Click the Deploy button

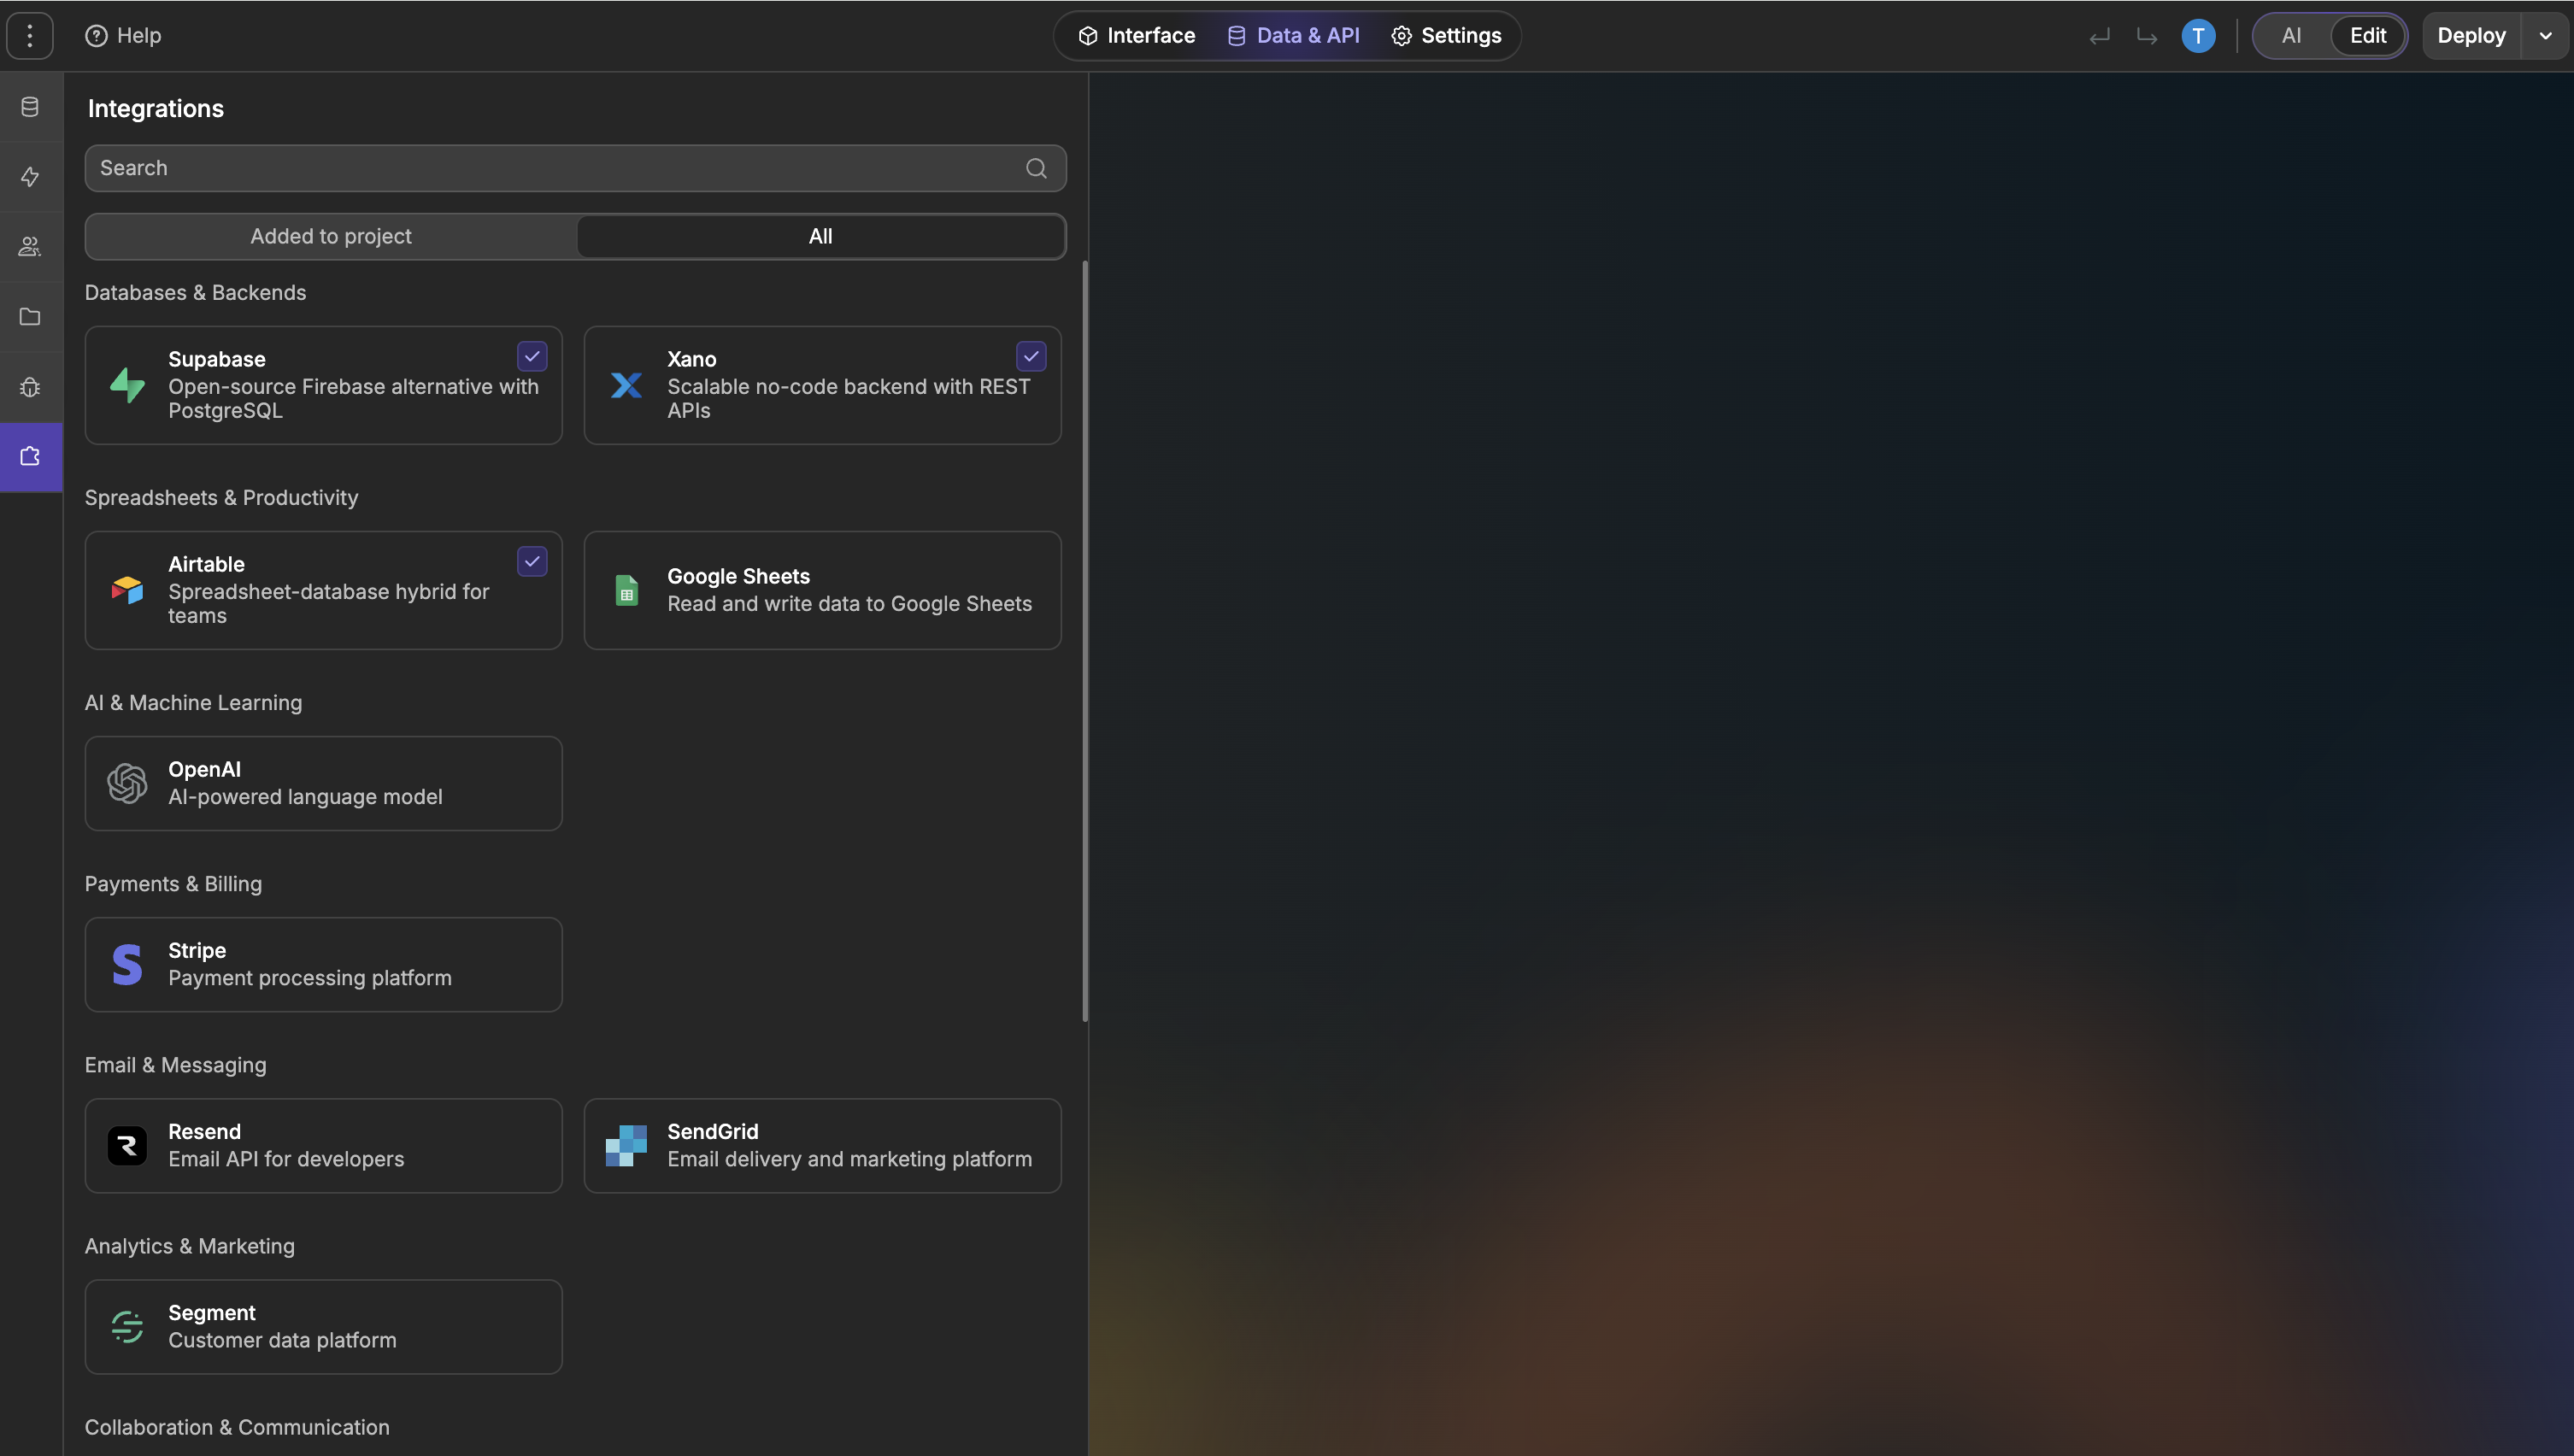2471,36
